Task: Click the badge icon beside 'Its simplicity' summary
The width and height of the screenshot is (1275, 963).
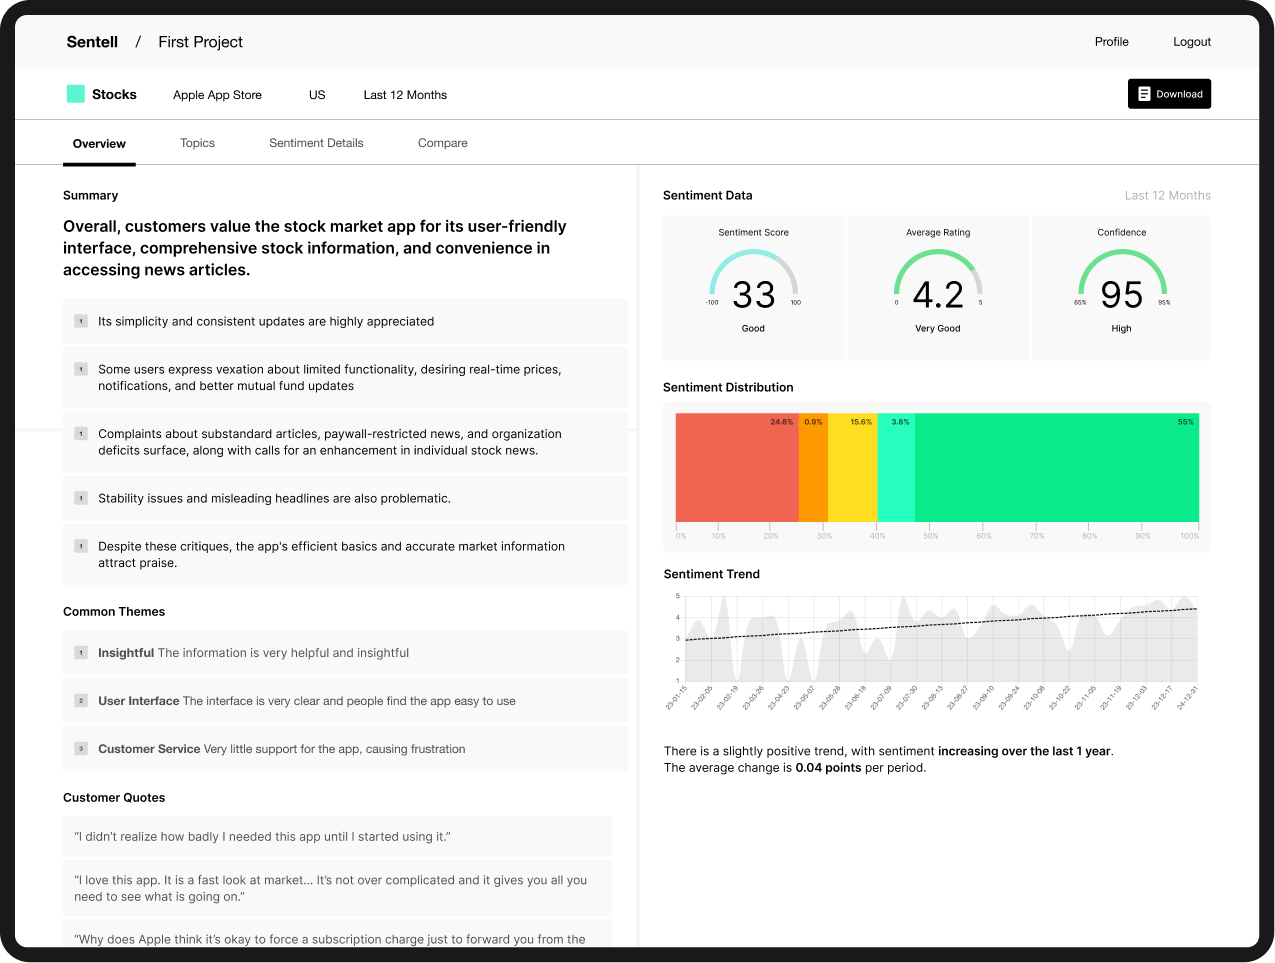Action: point(81,321)
